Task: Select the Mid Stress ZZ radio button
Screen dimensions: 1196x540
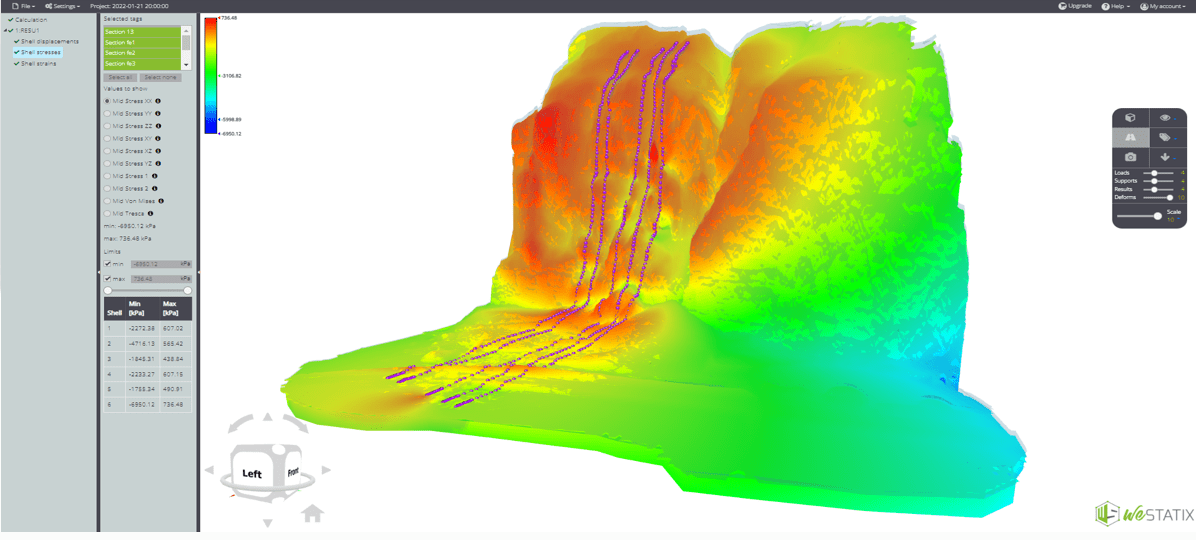Action: [108, 126]
